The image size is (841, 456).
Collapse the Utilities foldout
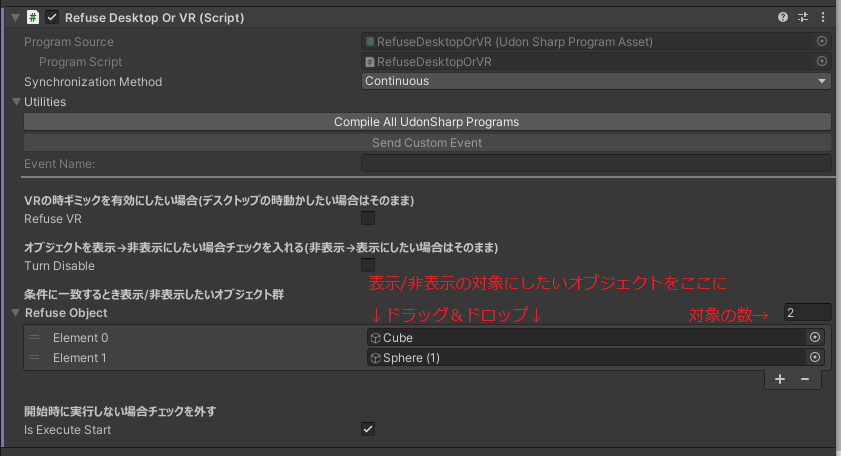pyautogui.click(x=16, y=101)
